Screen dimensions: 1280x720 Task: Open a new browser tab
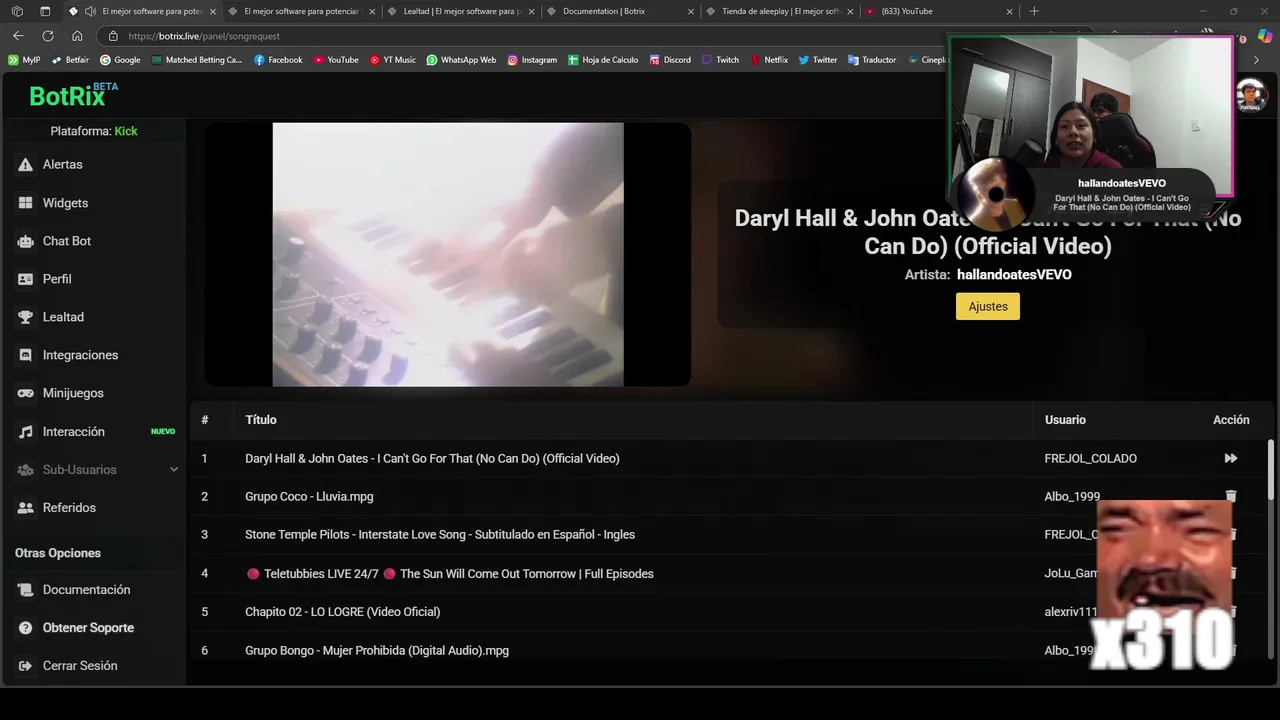coord(1034,11)
